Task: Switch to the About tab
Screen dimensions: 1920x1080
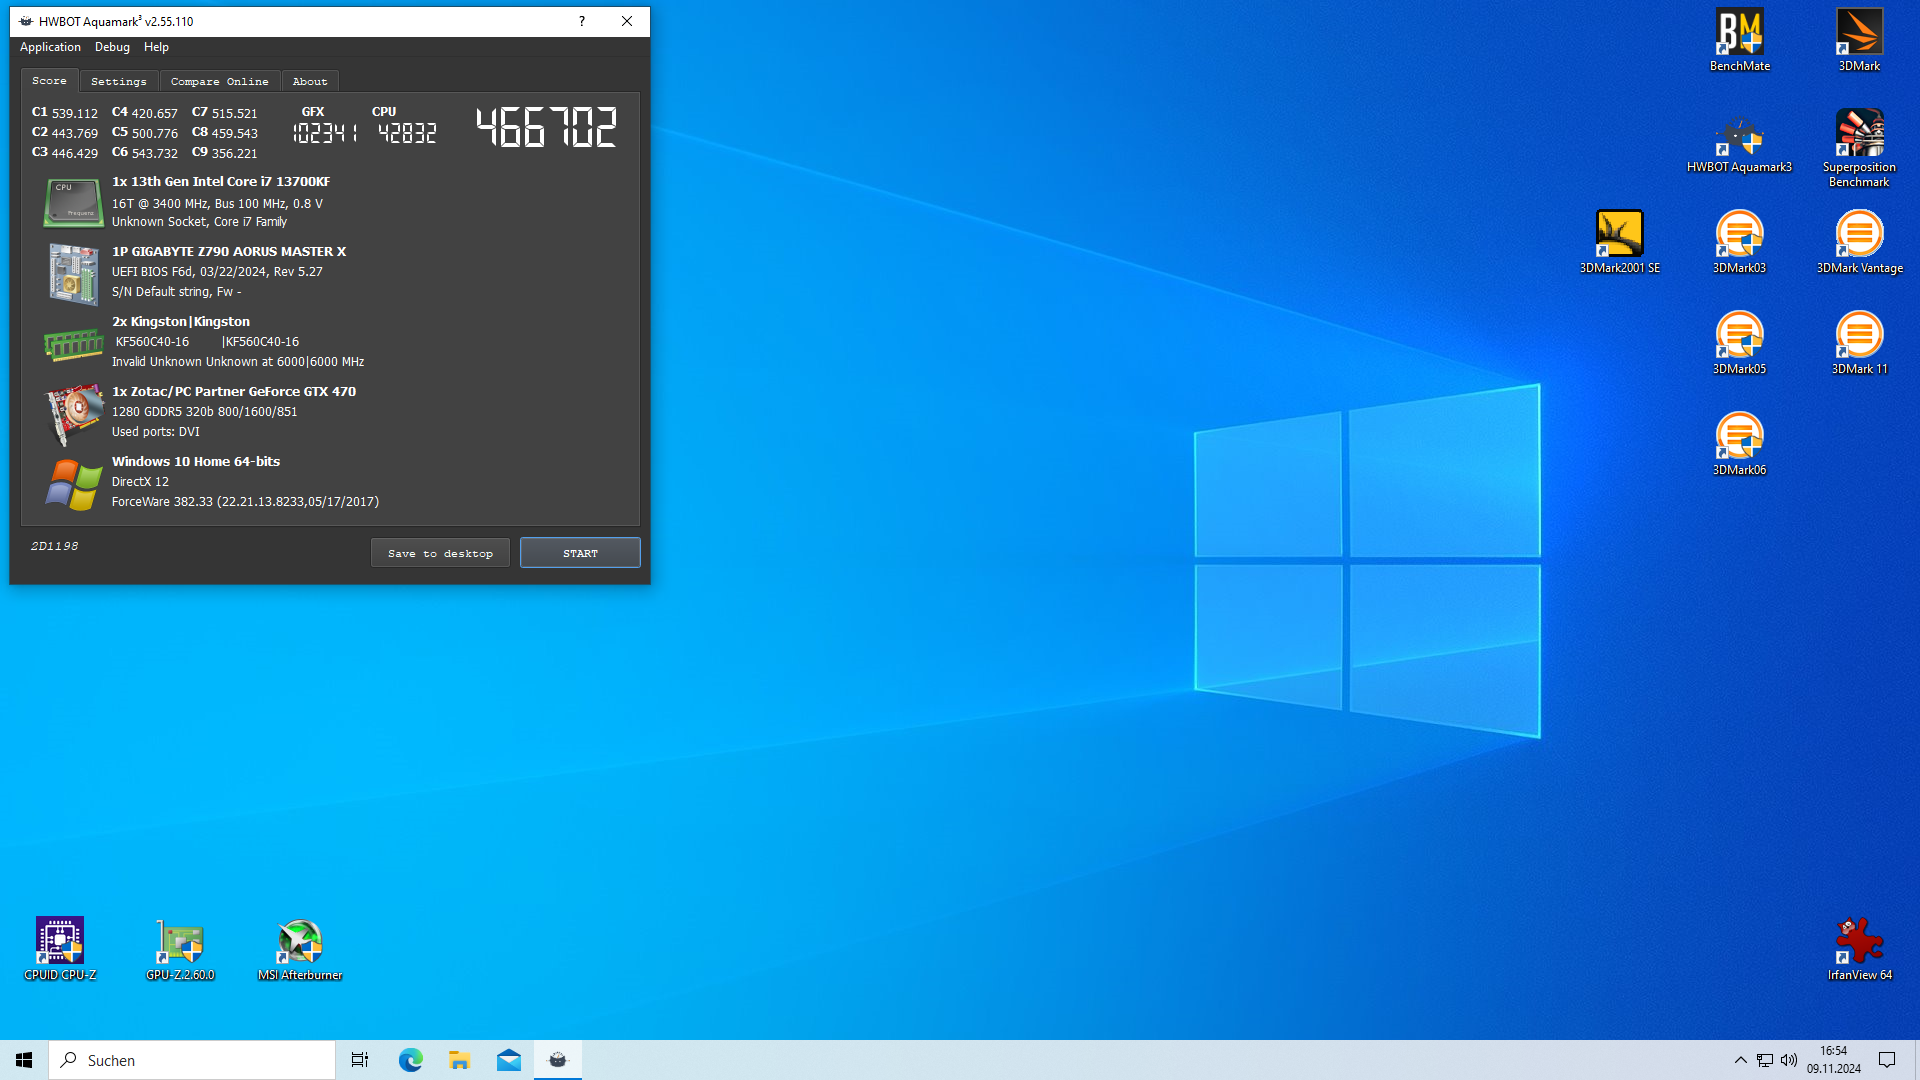Action: [x=310, y=81]
